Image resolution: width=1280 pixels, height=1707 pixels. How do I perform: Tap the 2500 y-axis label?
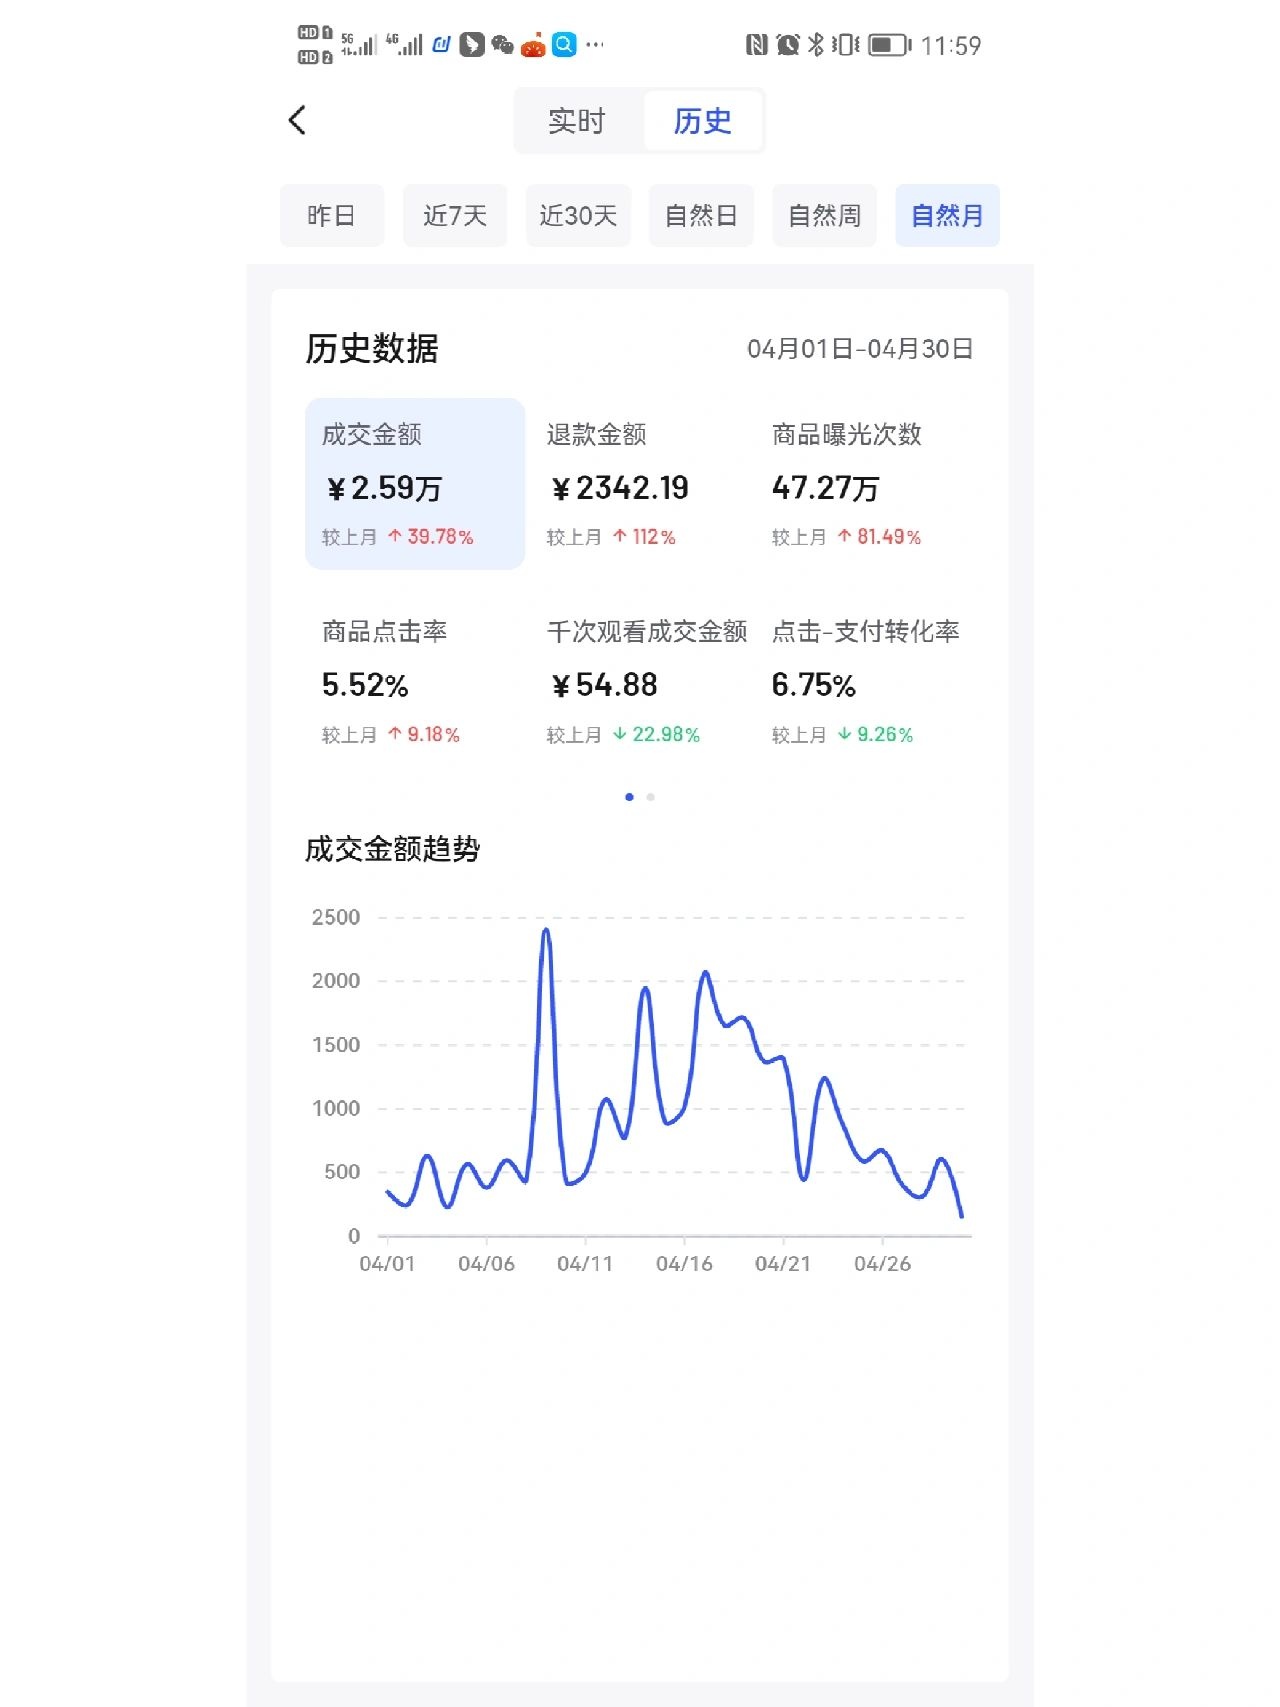click(336, 917)
